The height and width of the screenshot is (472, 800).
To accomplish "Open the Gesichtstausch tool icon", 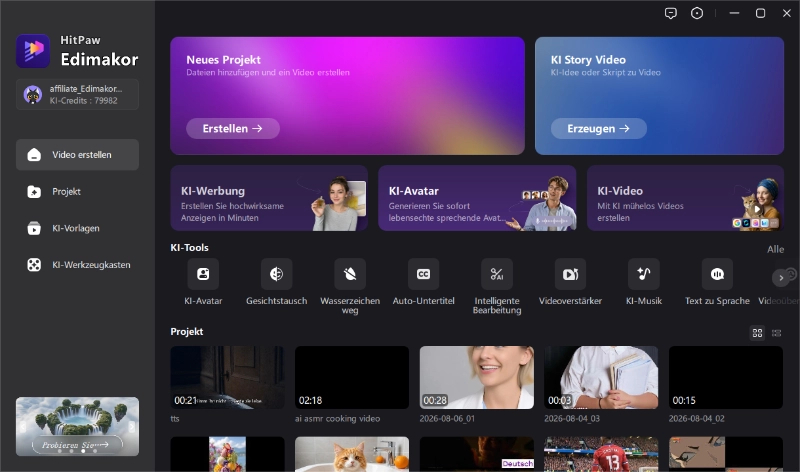I will point(277,274).
